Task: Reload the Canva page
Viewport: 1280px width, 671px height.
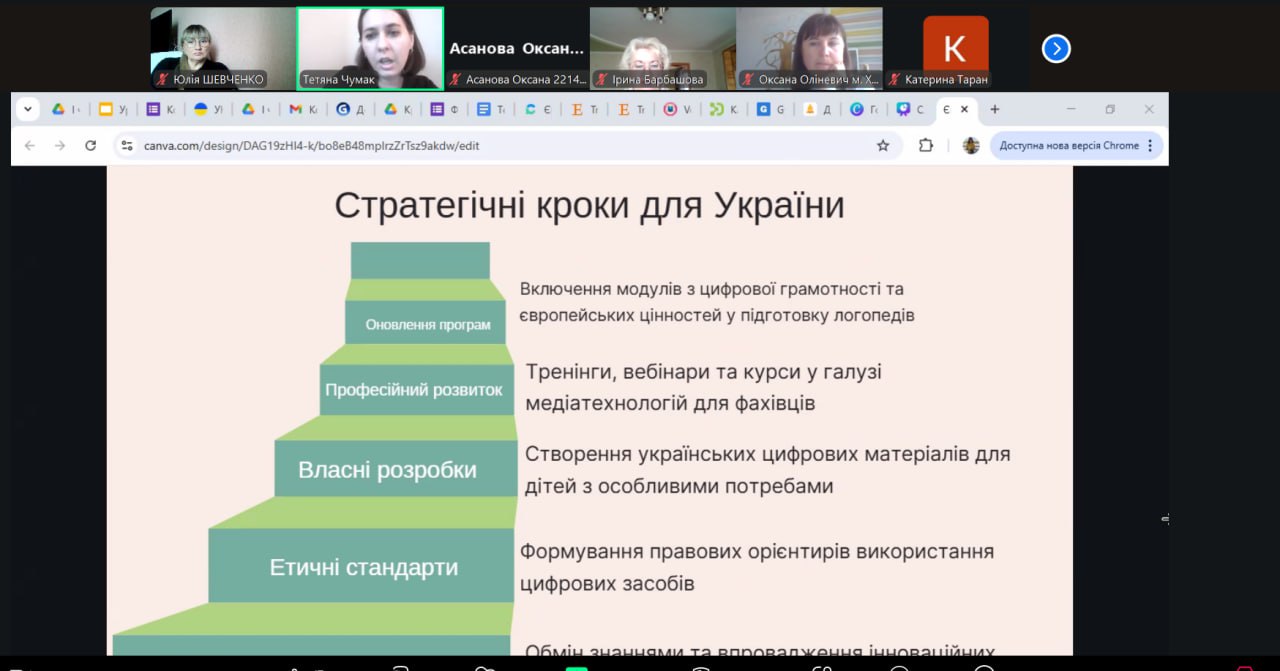Action: tap(90, 146)
